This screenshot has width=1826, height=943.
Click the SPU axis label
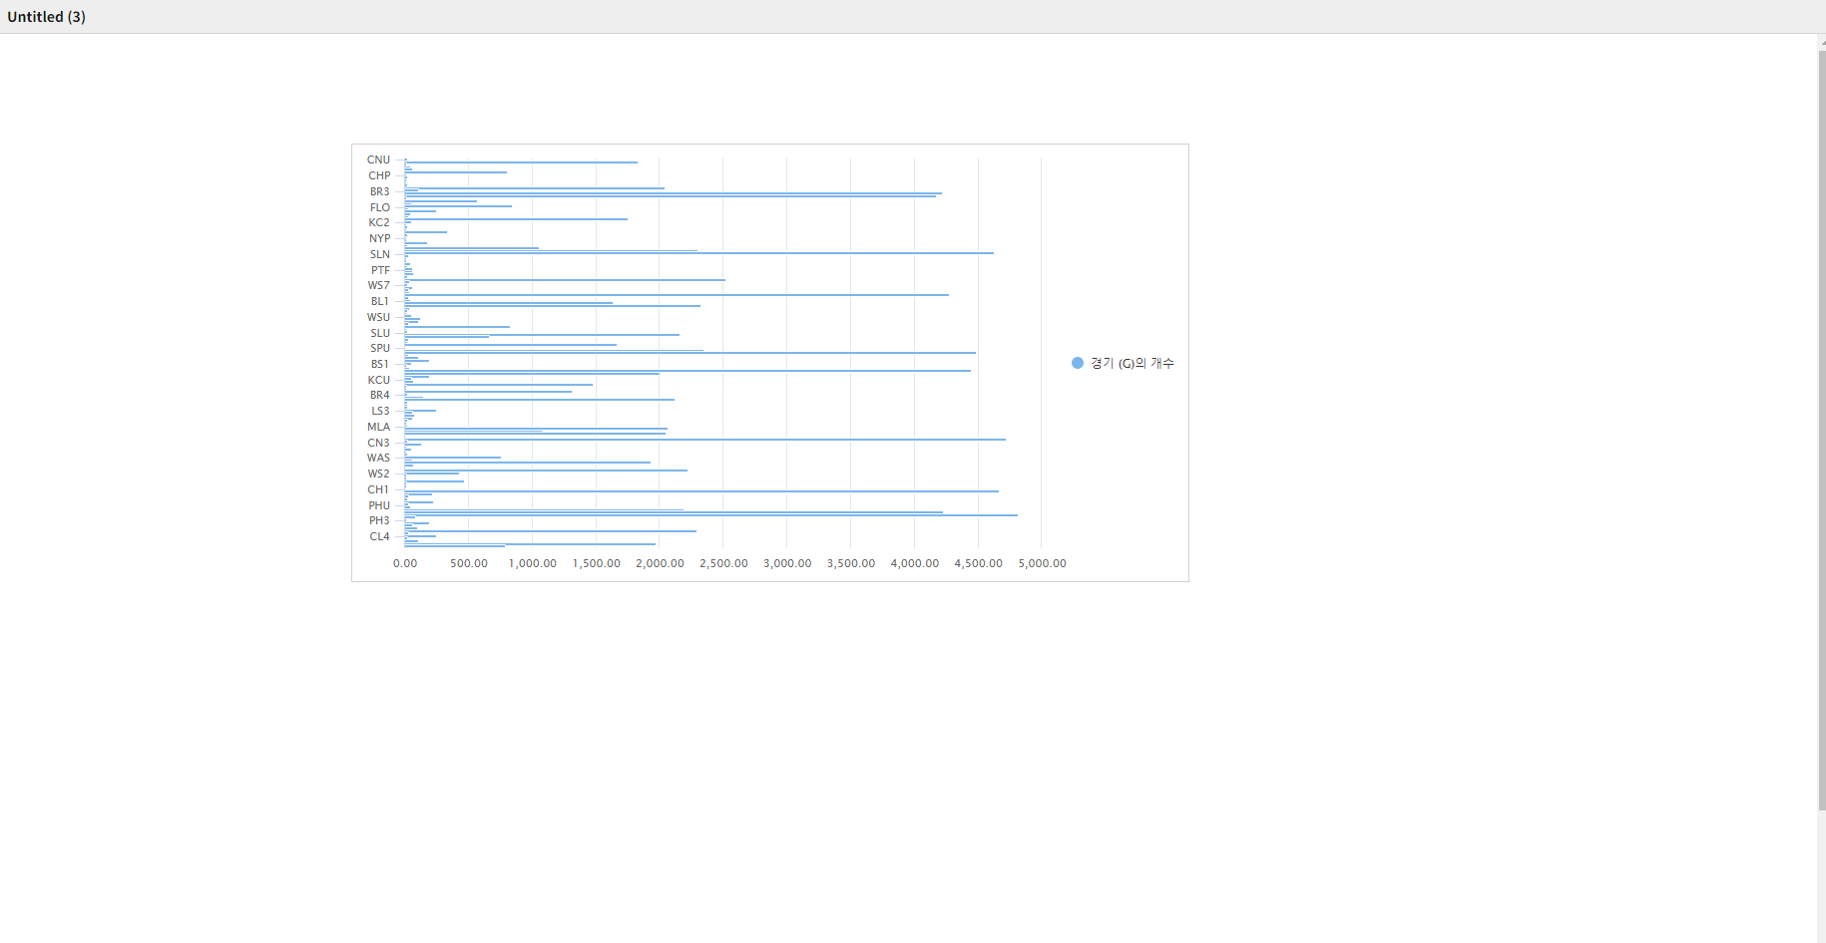[x=380, y=349]
